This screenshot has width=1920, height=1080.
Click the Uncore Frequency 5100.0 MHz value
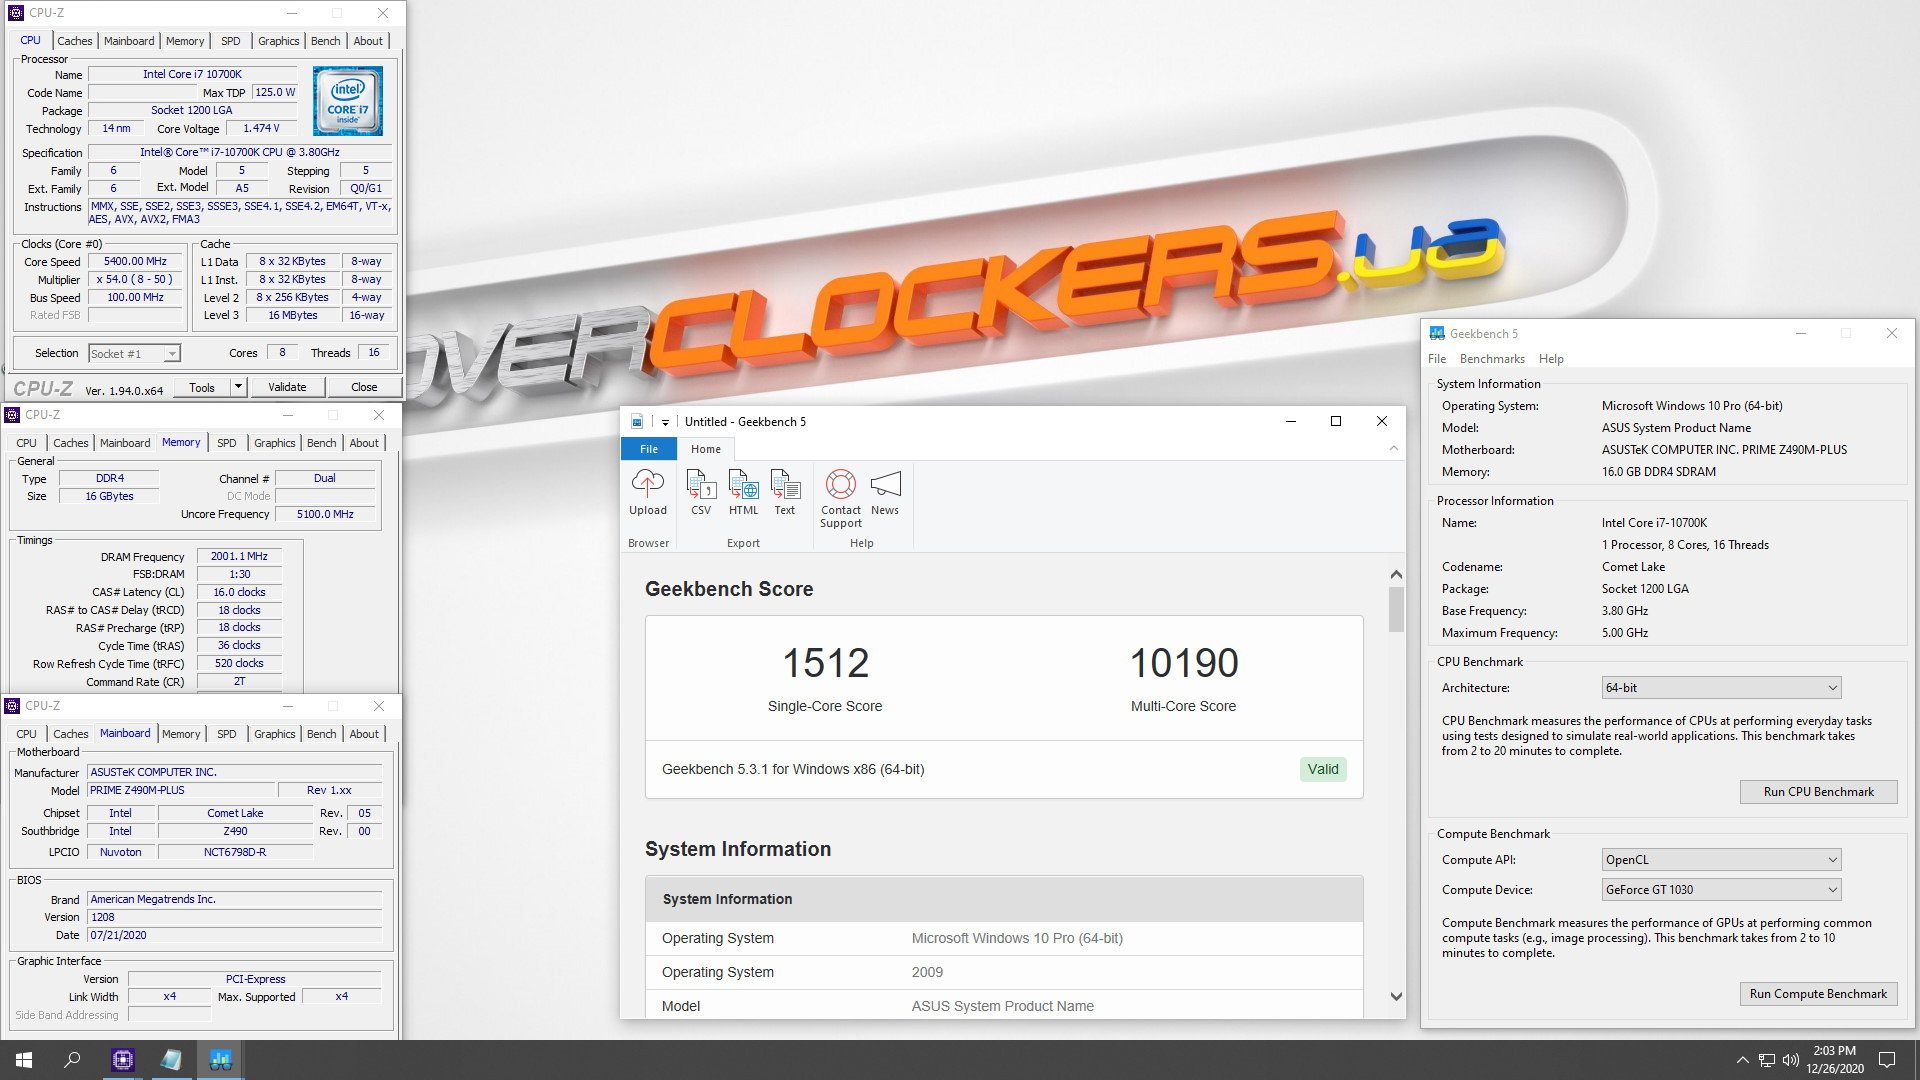[325, 515]
